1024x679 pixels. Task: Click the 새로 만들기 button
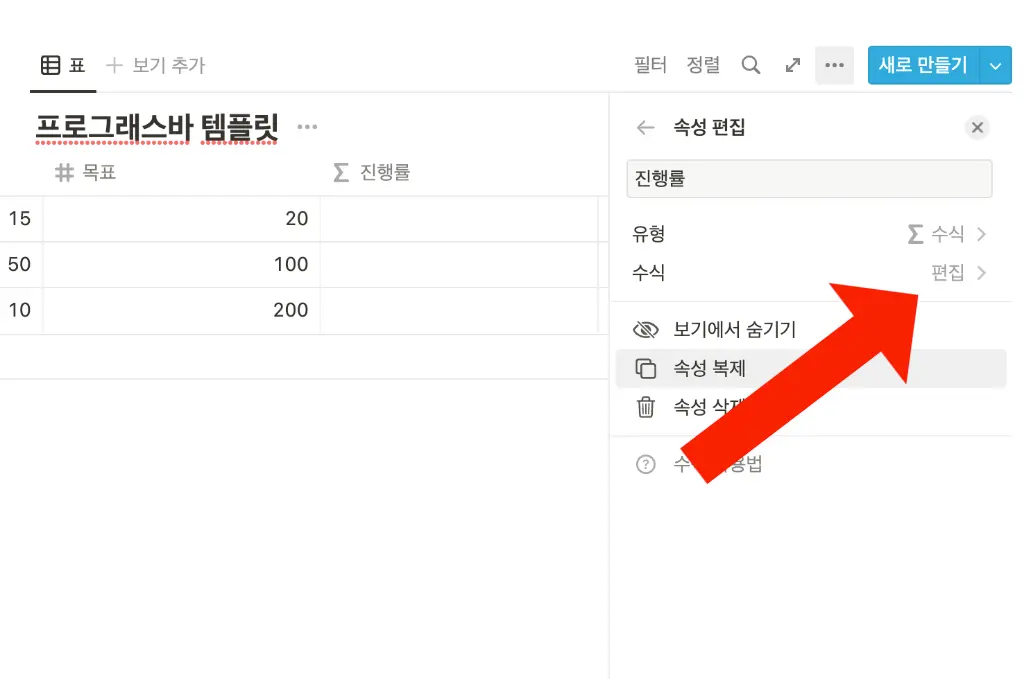[x=922, y=66]
